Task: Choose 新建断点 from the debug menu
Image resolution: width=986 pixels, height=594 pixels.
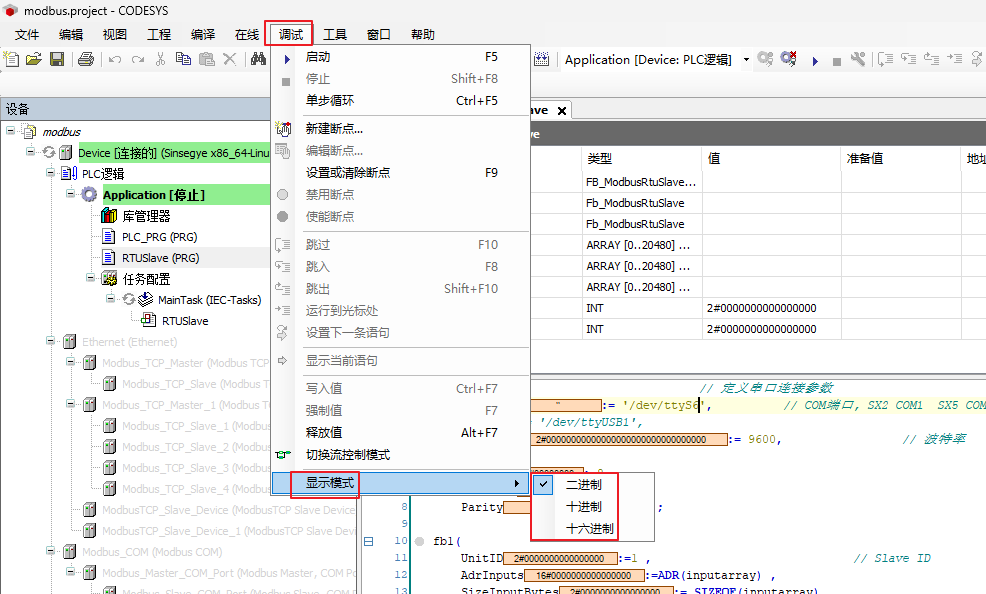Action: [334, 129]
